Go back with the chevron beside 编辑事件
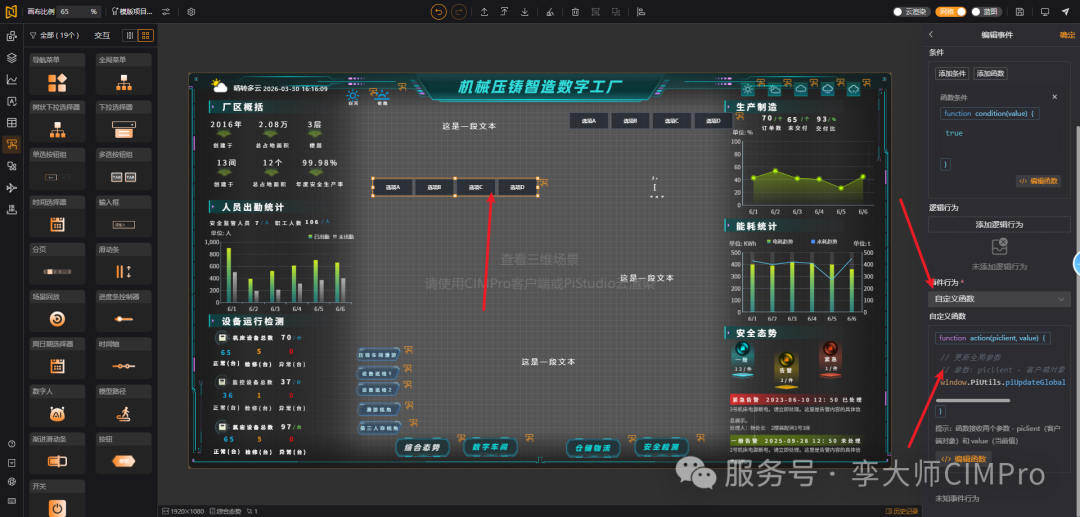Screen dimensions: 1080x517 click(x=931, y=34)
